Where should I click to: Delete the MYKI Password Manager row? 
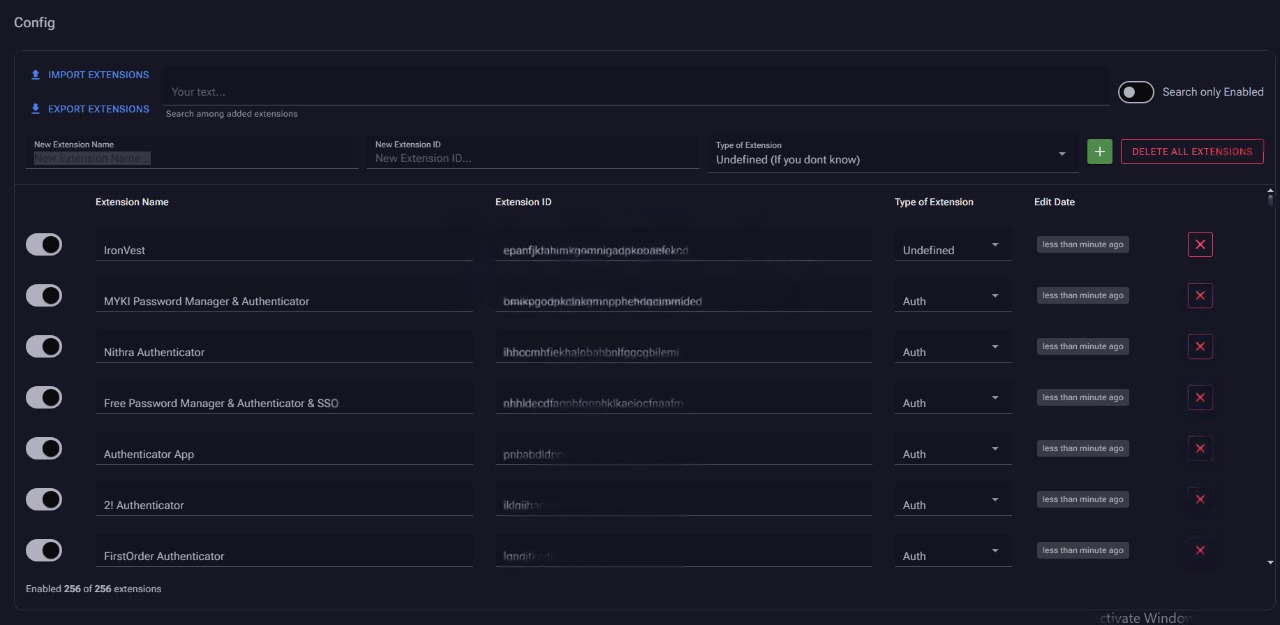click(1200, 295)
